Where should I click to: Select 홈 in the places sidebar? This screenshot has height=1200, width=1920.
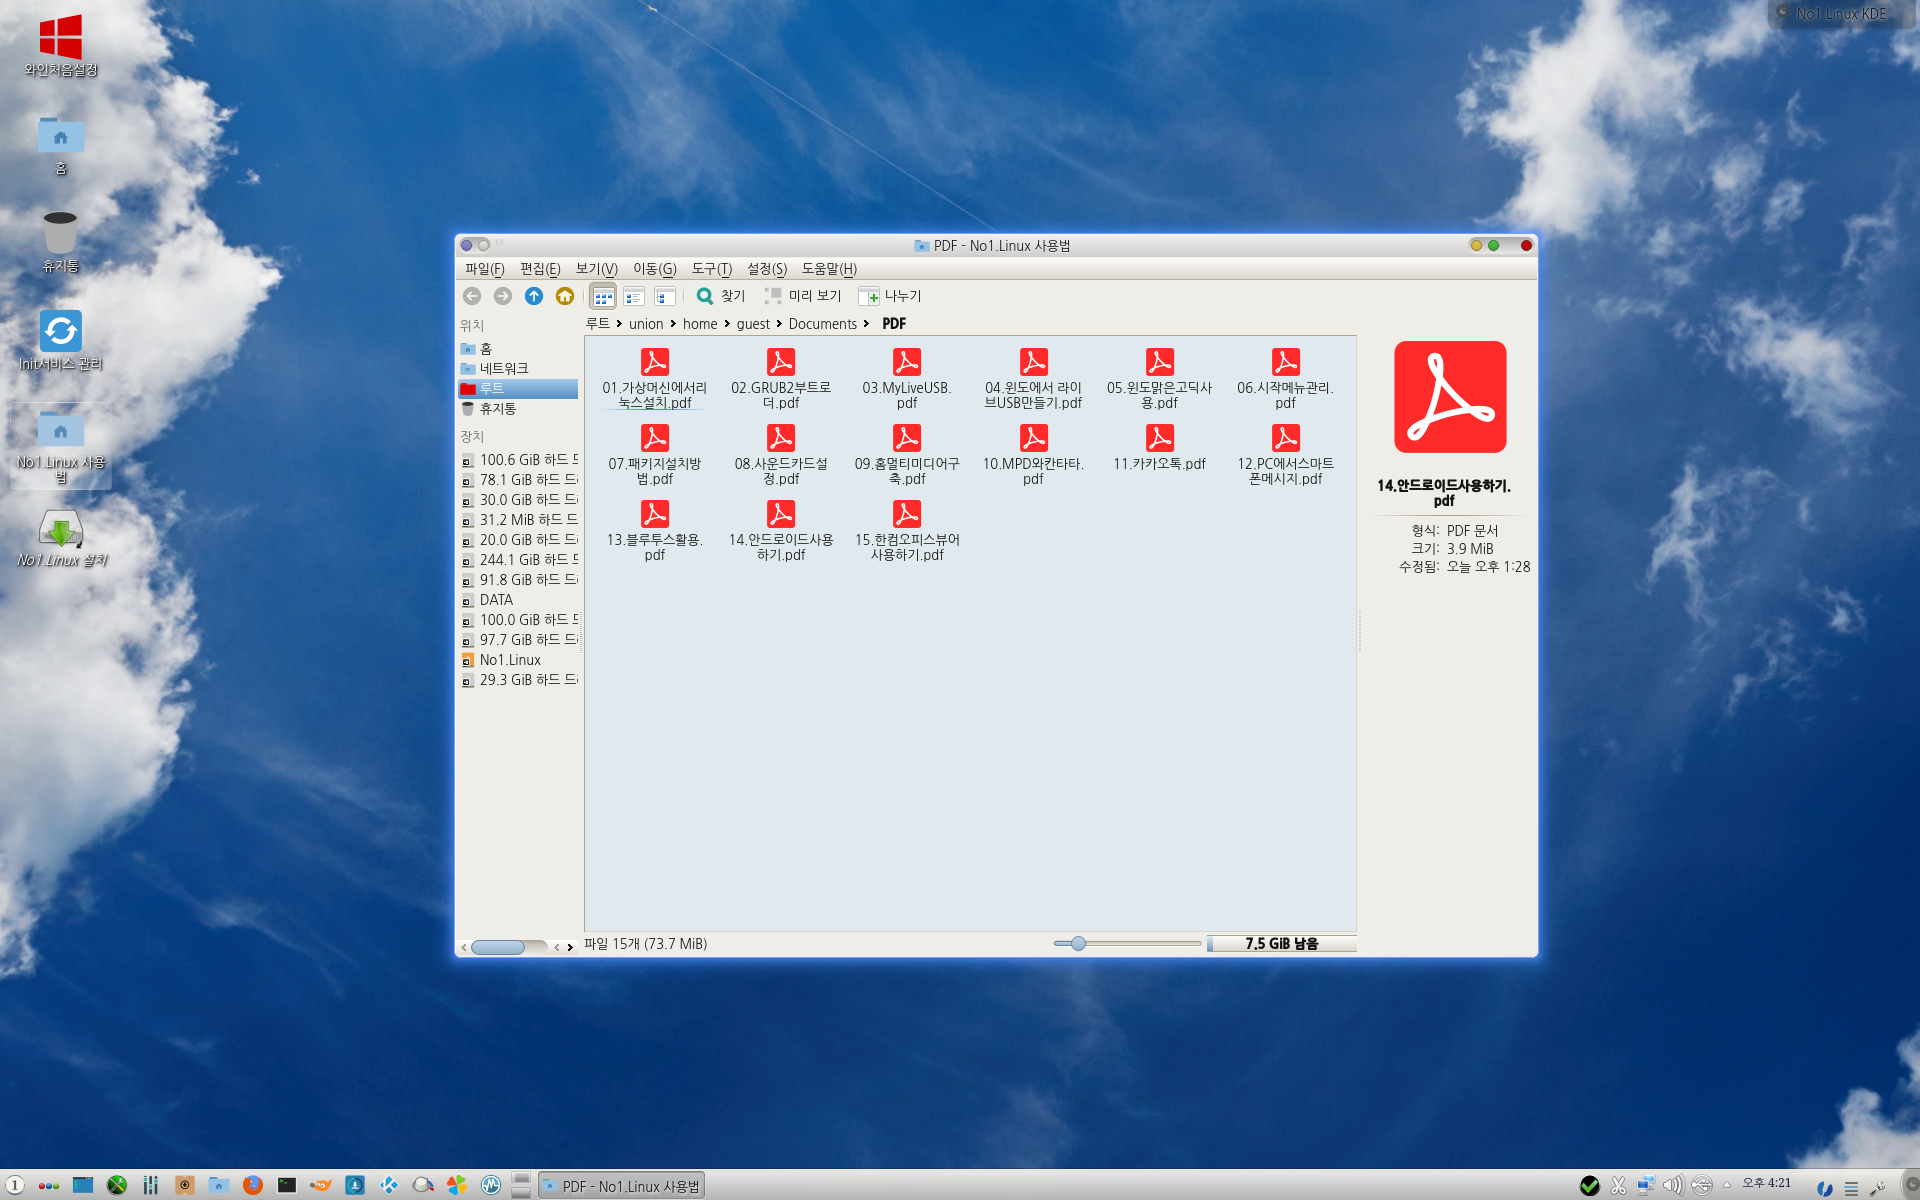click(518, 349)
